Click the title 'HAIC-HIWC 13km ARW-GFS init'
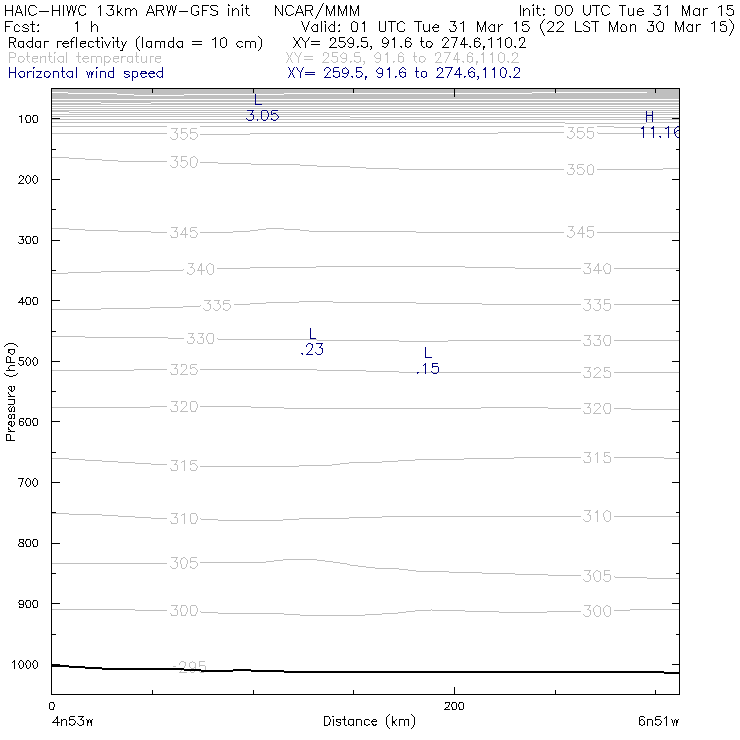740x740 pixels. (126, 11)
